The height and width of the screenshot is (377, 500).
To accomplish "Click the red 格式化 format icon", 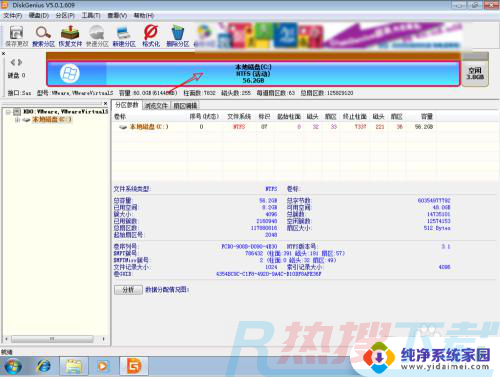I will 151,36.
